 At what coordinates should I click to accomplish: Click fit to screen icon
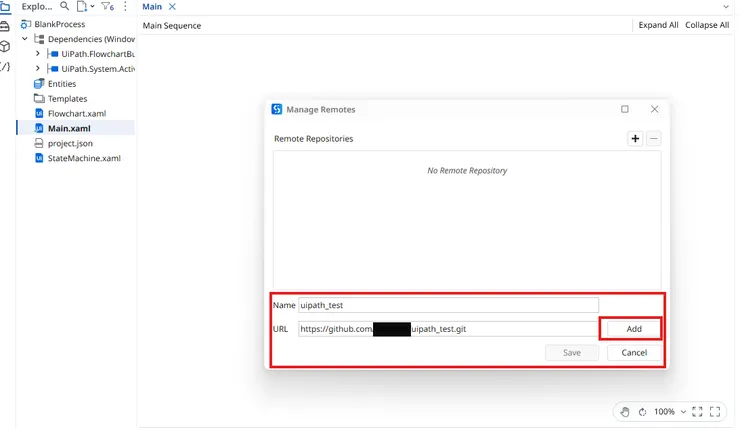click(x=697, y=412)
